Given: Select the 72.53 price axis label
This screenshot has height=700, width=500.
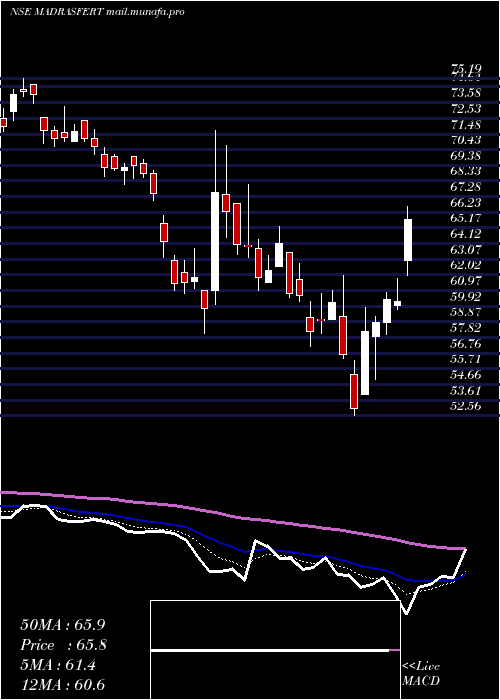Looking at the screenshot, I should pyautogui.click(x=466, y=108).
